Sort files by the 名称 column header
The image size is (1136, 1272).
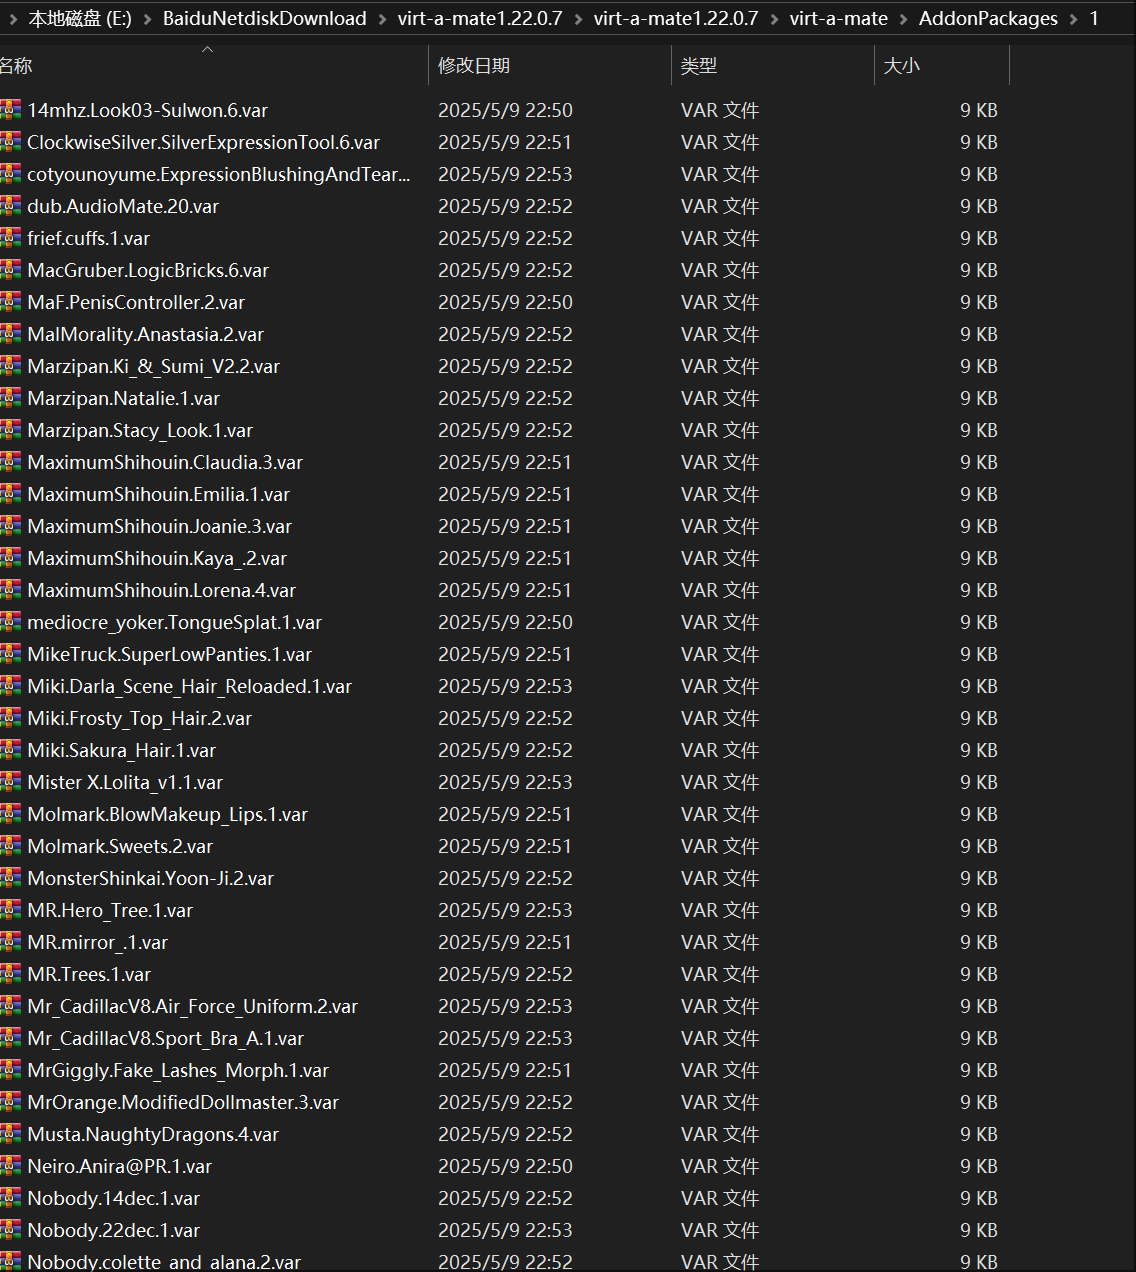pos(214,65)
